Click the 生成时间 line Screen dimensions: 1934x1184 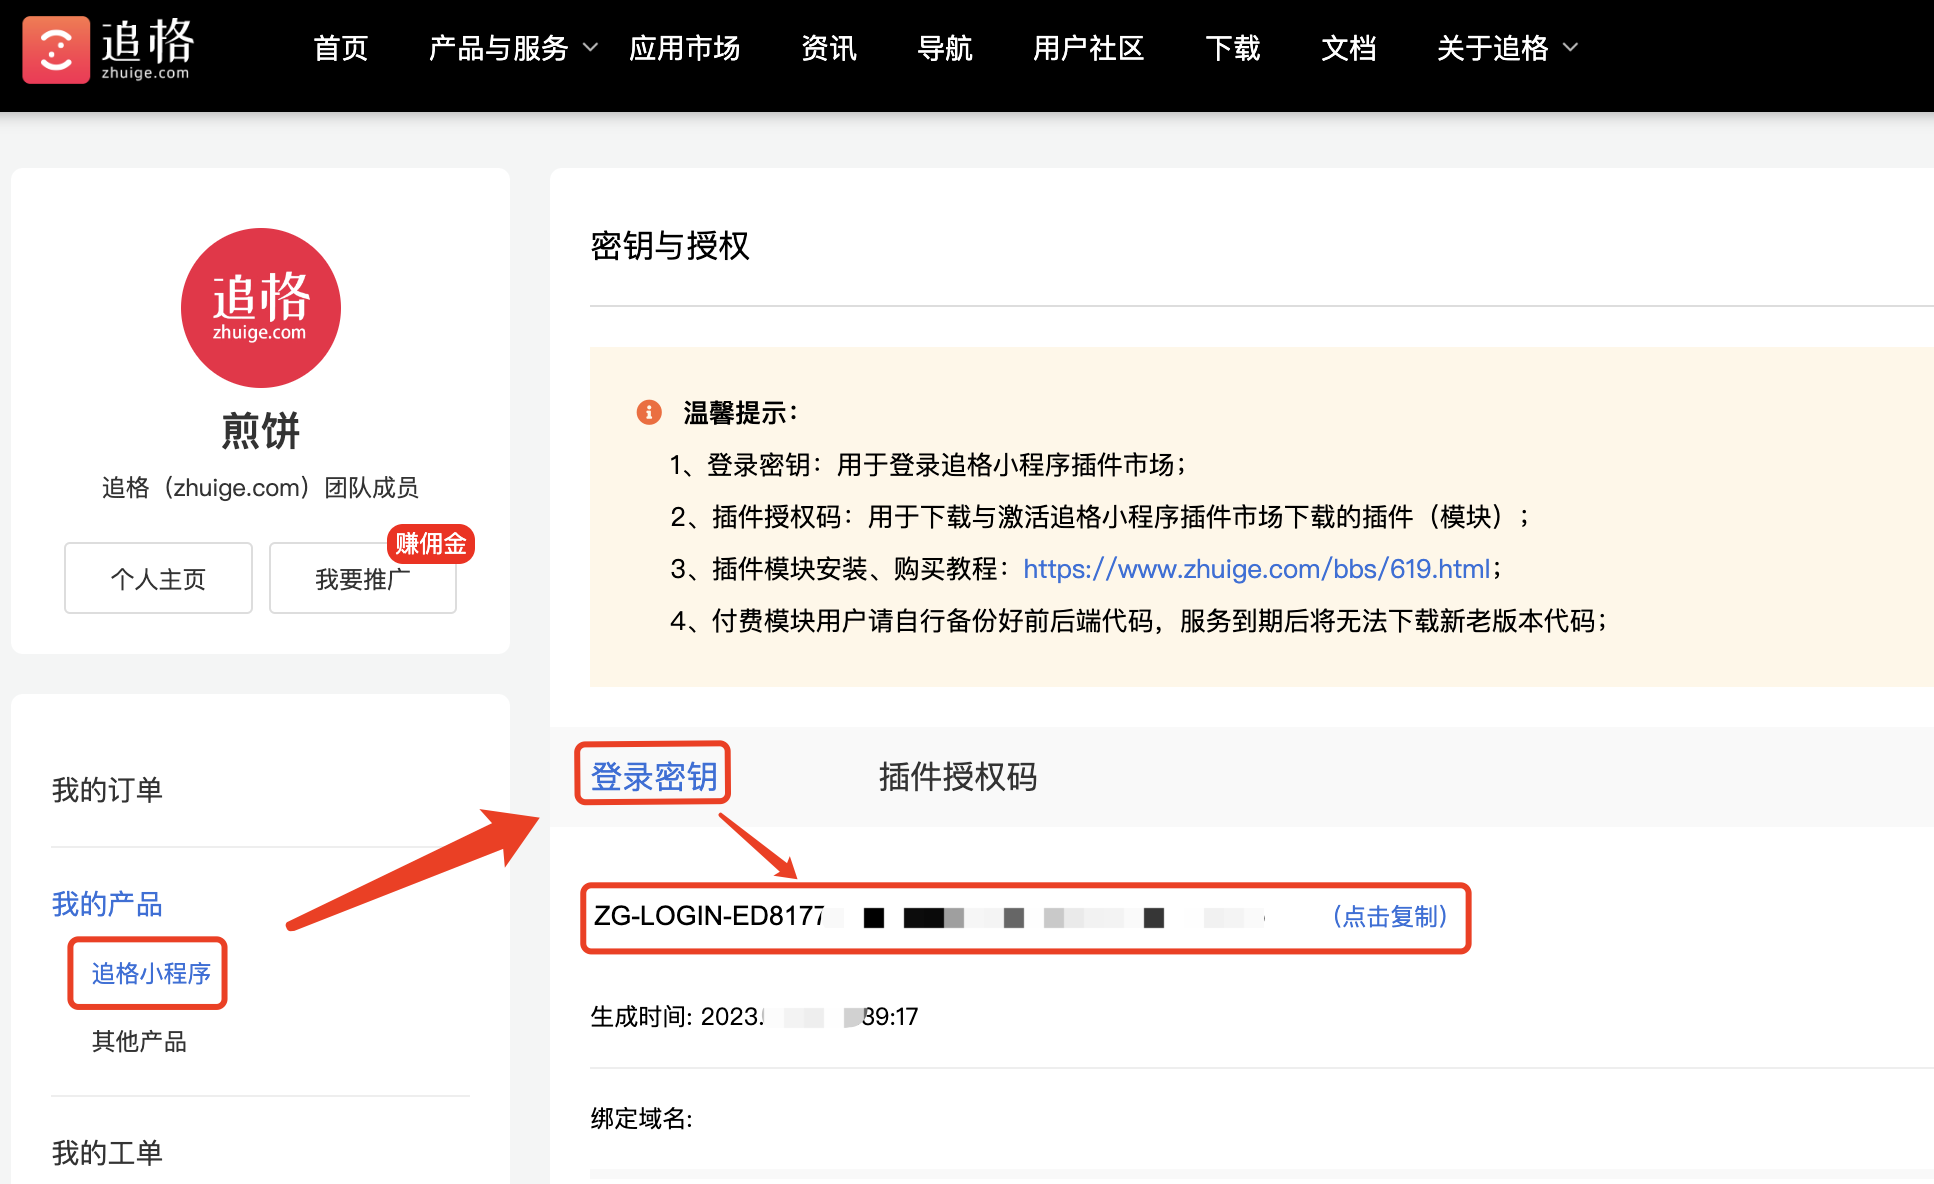click(x=754, y=1017)
